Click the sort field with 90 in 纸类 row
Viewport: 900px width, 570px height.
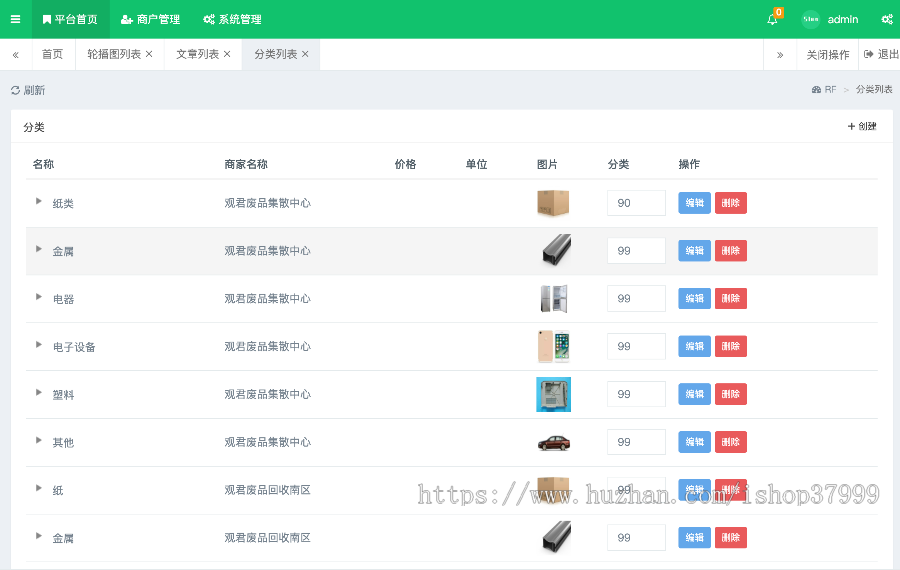tap(636, 203)
